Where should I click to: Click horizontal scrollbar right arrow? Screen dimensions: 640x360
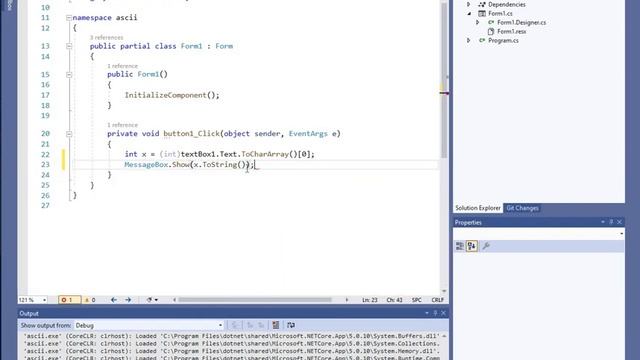(347, 300)
